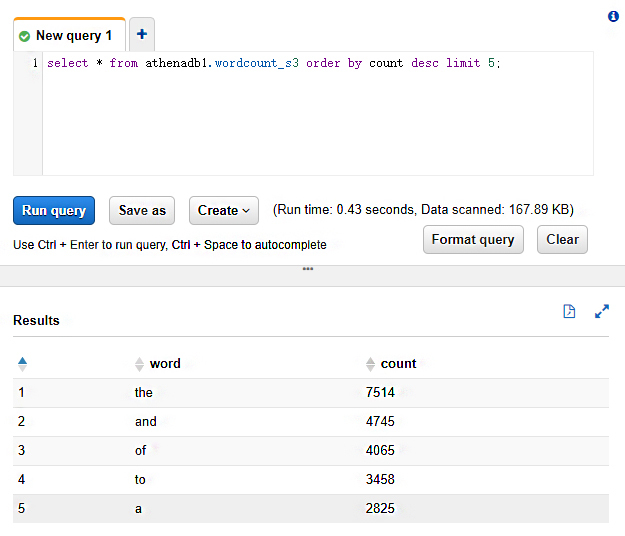Click the count value 4065
This screenshot has width=625, height=536.
click(x=380, y=451)
